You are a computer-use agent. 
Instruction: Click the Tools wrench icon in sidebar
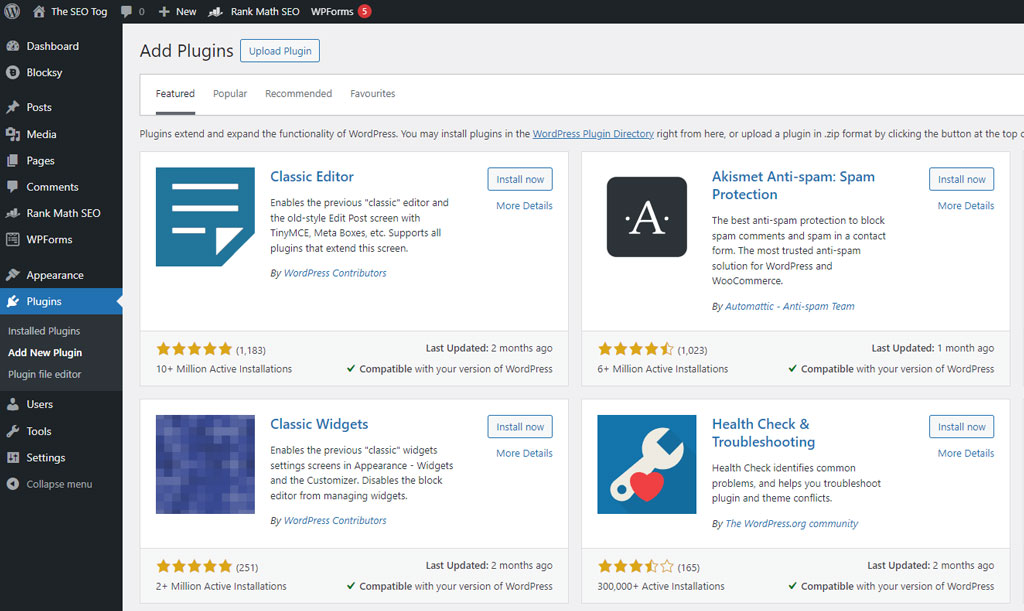pos(12,431)
